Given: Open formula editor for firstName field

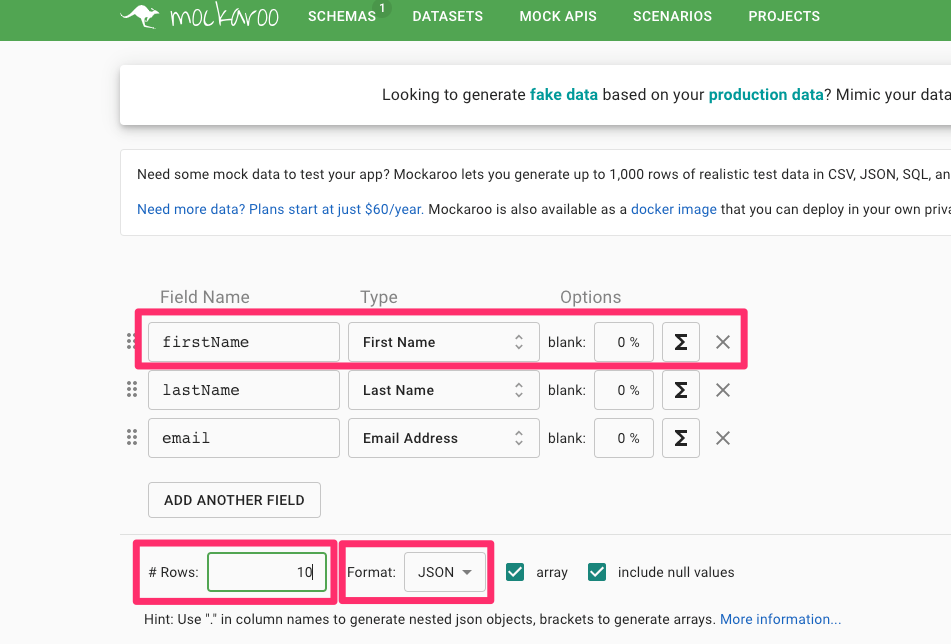Looking at the screenshot, I should [680, 342].
